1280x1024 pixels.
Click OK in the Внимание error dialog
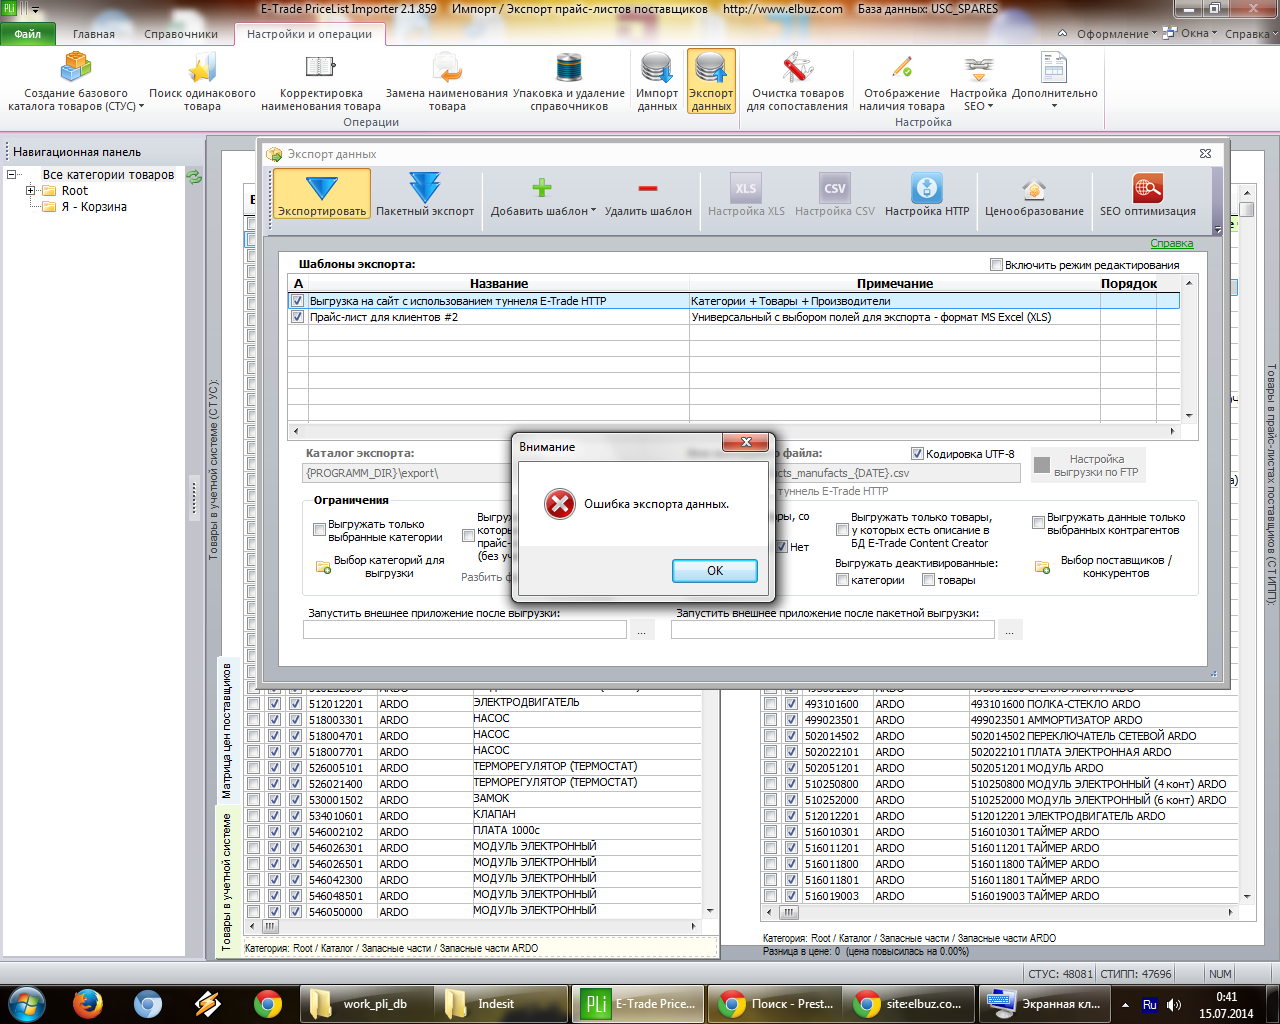[715, 571]
